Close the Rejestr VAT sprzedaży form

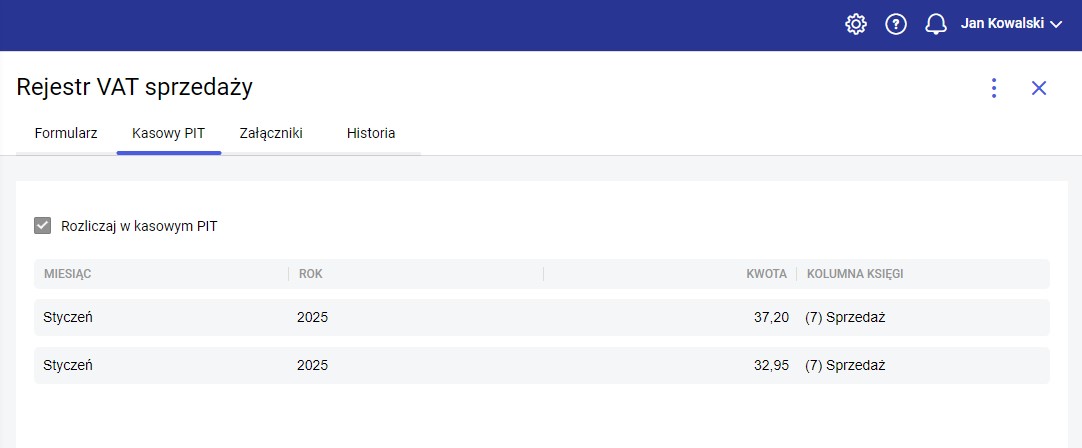point(1039,88)
